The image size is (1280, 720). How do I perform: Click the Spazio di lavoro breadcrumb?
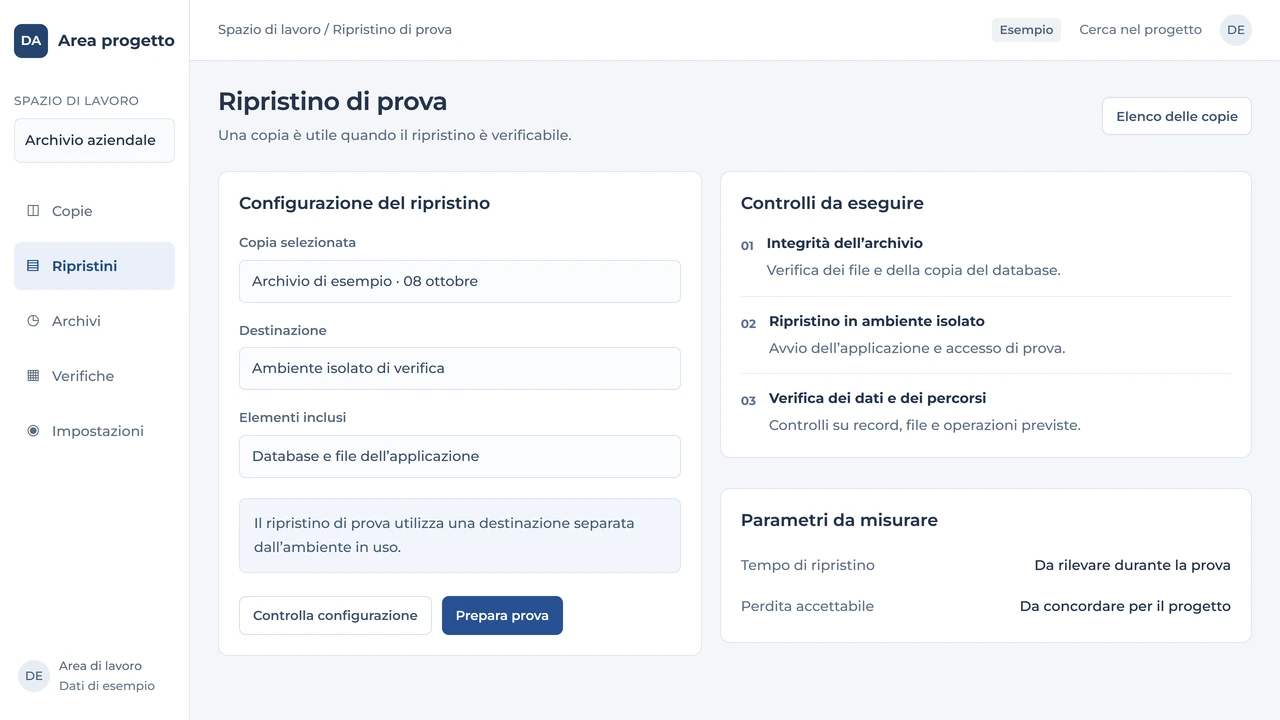[x=269, y=30]
